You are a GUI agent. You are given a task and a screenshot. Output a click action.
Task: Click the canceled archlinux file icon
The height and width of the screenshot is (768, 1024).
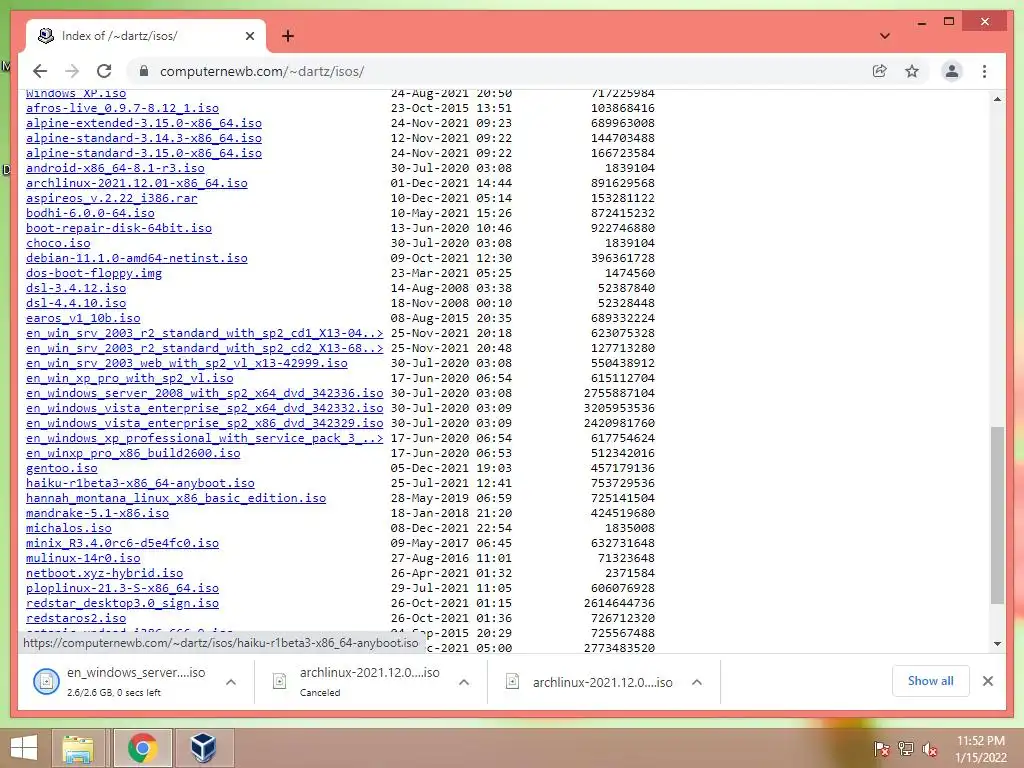[280, 682]
